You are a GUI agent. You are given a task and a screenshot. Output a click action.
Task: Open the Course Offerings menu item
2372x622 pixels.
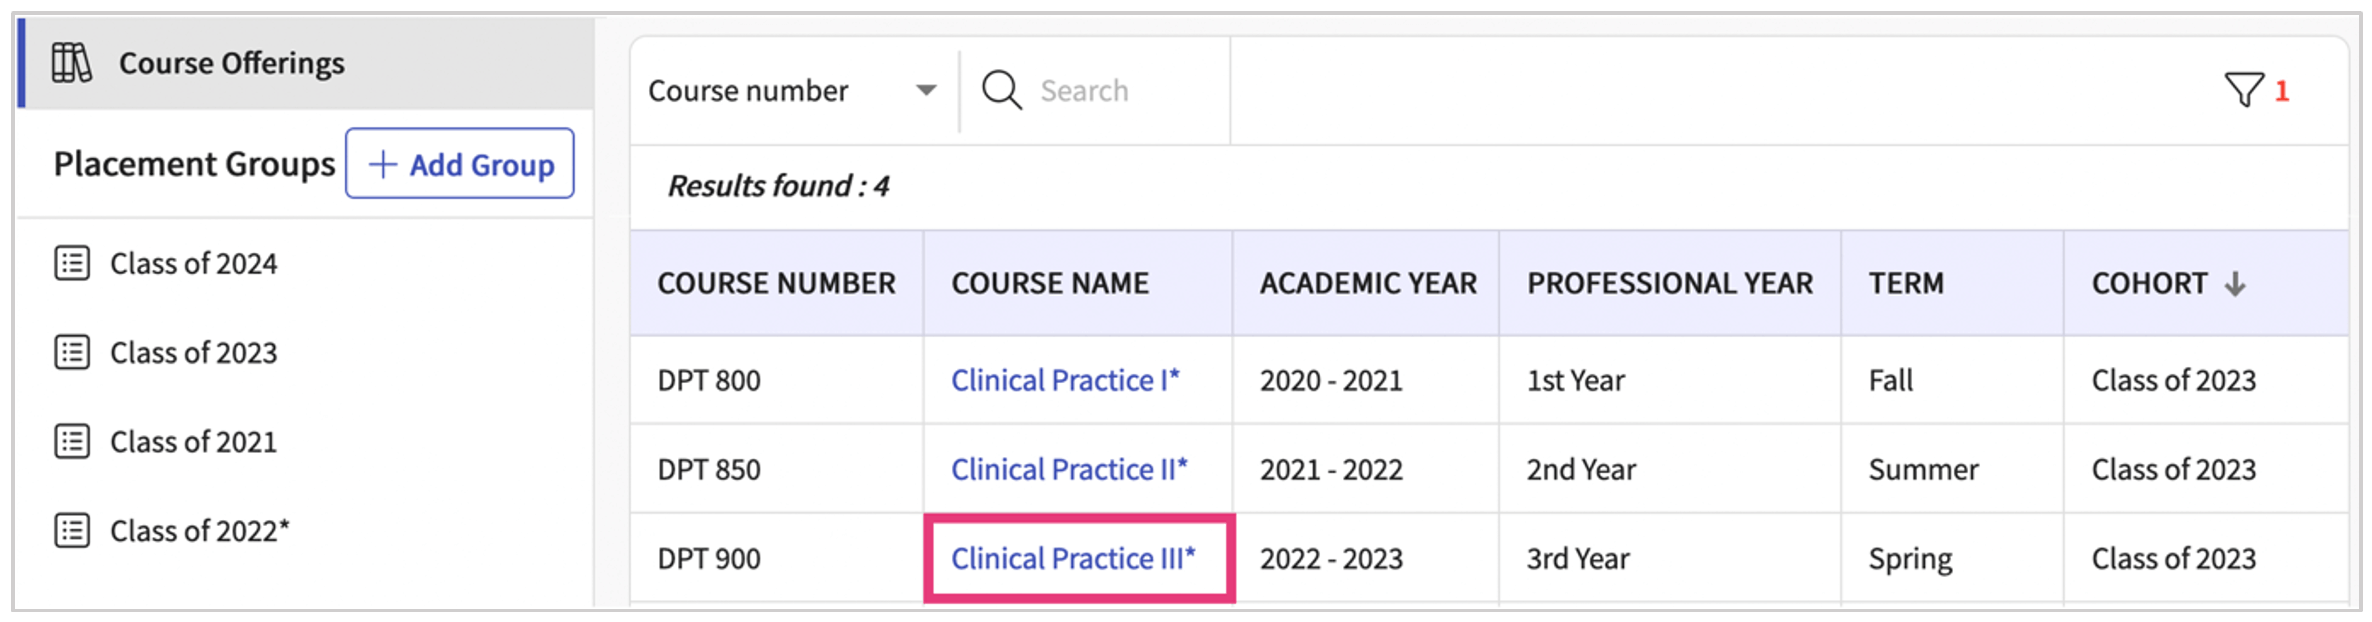(x=231, y=63)
